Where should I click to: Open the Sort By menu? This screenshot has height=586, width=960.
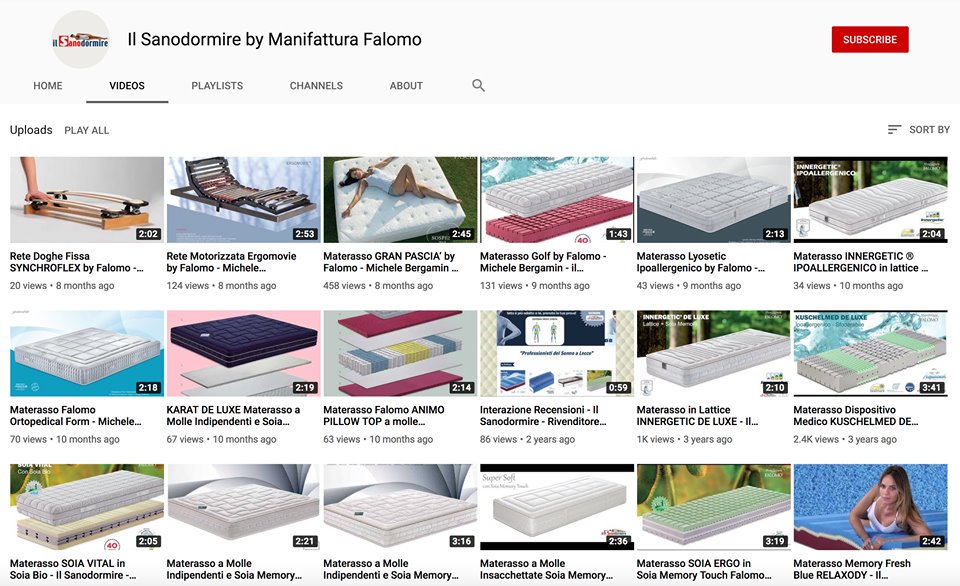pyautogui.click(x=918, y=130)
